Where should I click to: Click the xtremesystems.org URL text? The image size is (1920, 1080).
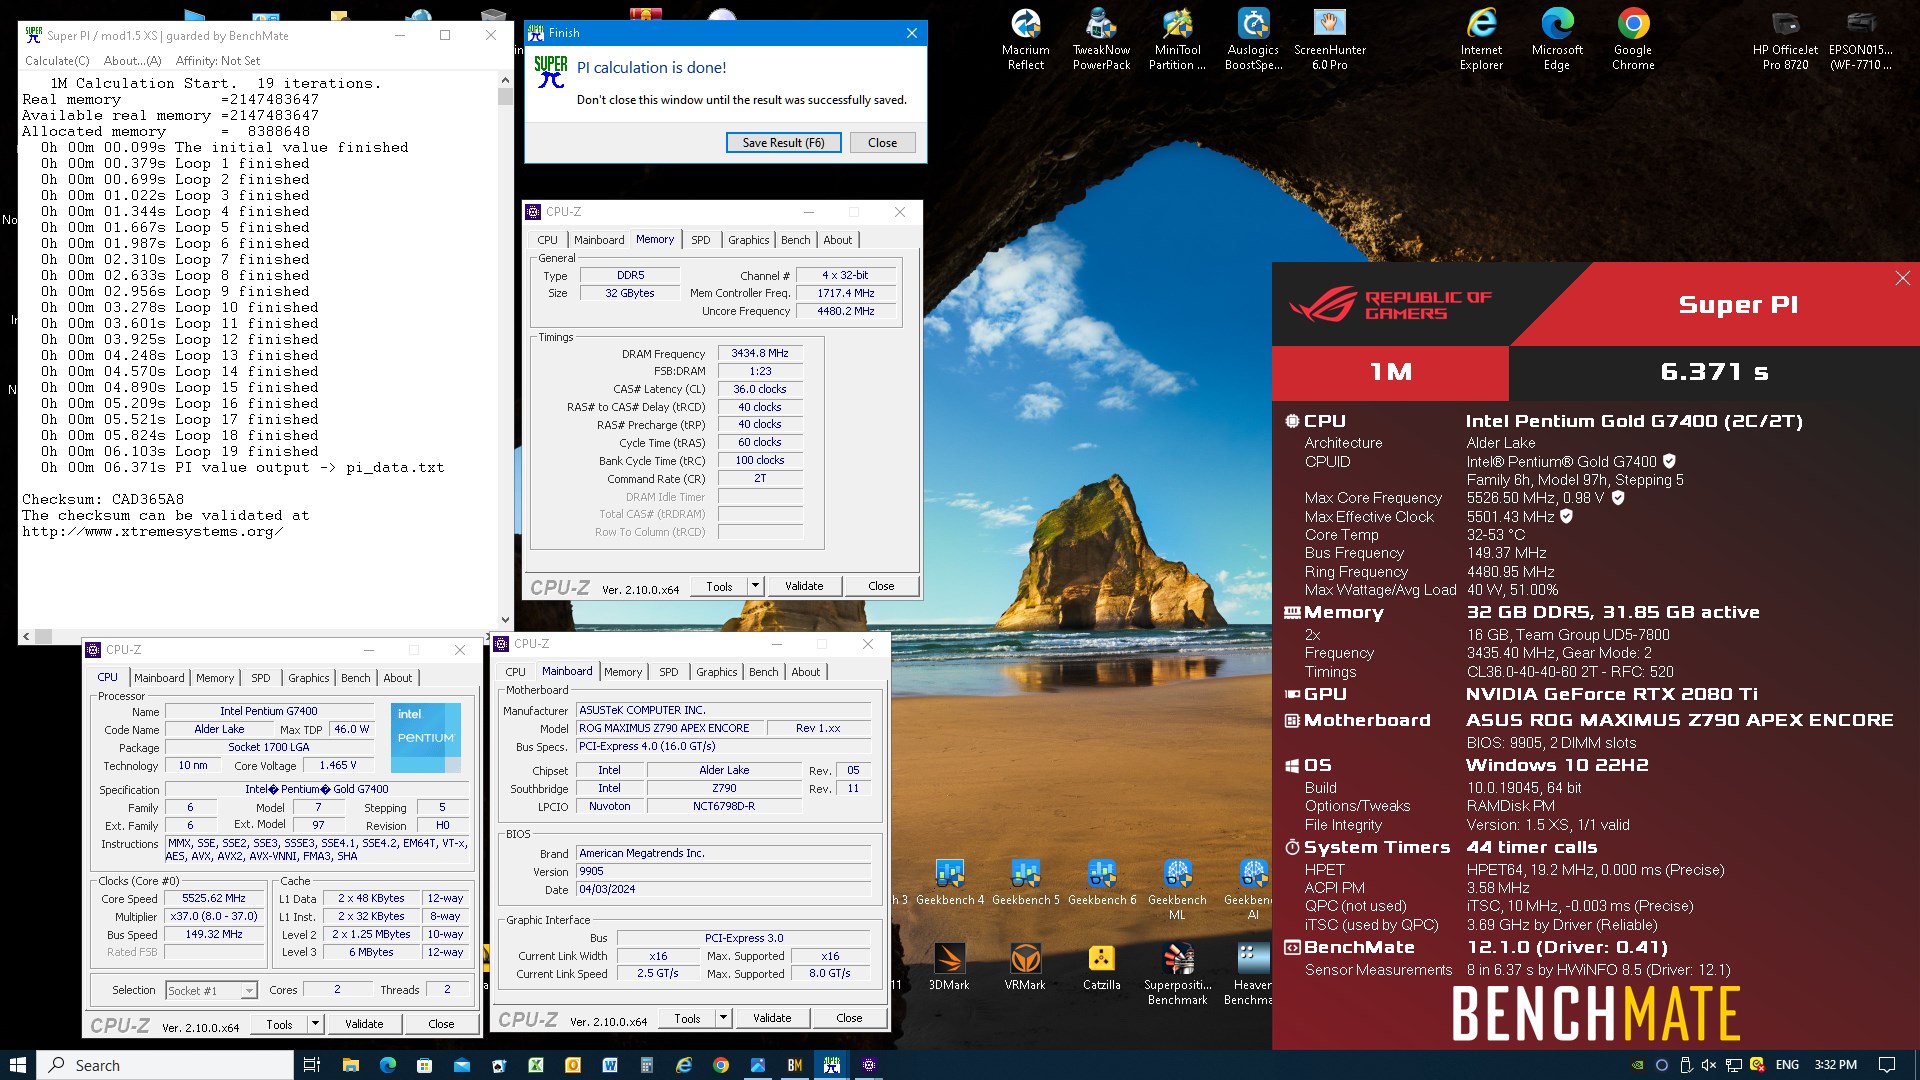click(152, 532)
